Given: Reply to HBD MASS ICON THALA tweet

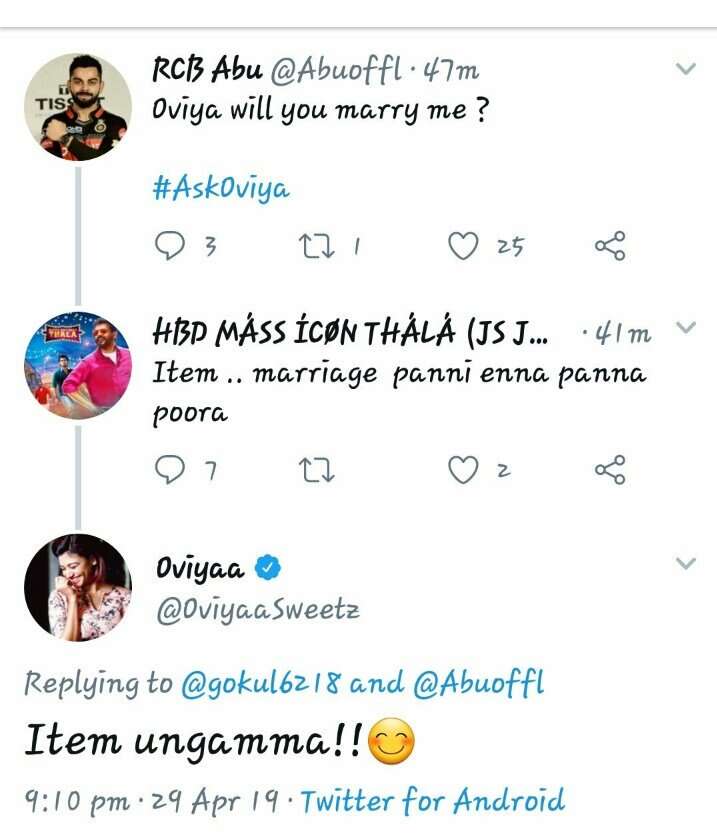Looking at the screenshot, I should 171,469.
